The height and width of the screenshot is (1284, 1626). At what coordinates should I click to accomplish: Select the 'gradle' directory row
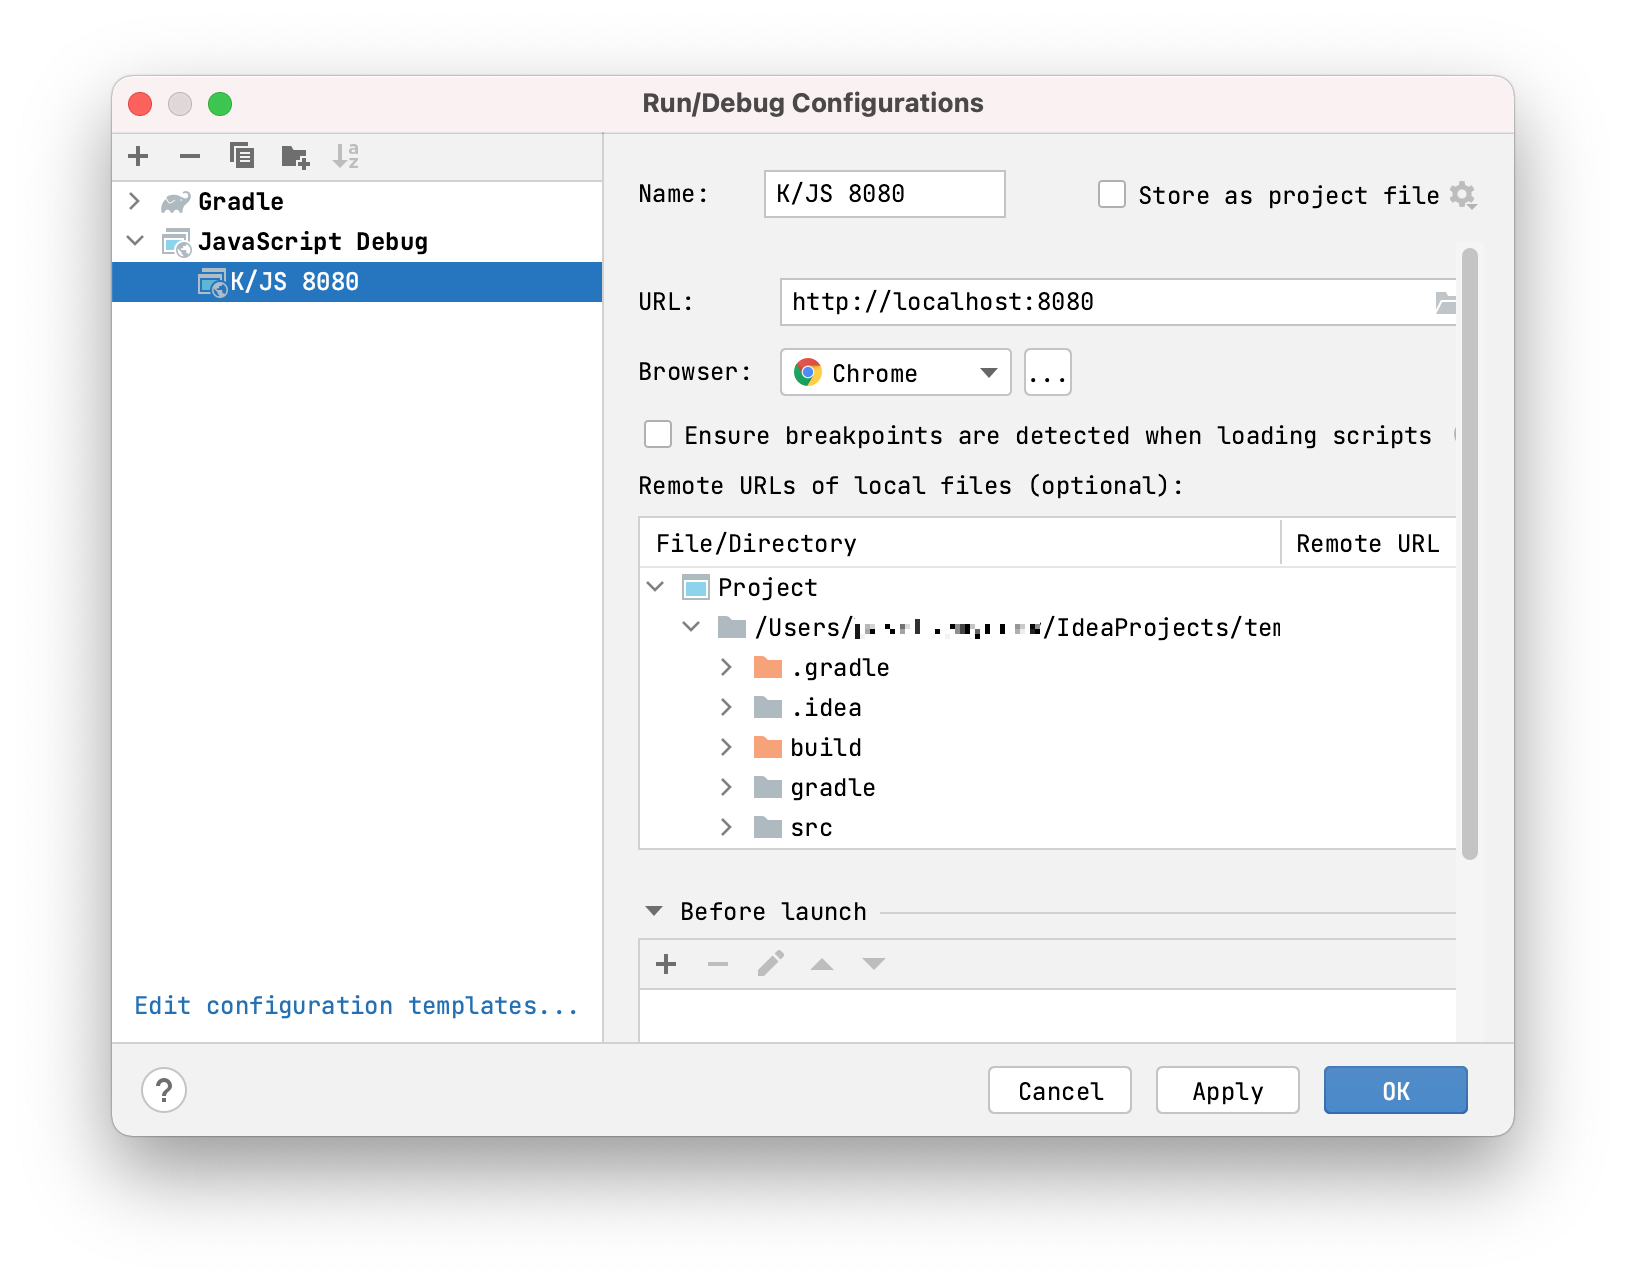tap(1047, 787)
